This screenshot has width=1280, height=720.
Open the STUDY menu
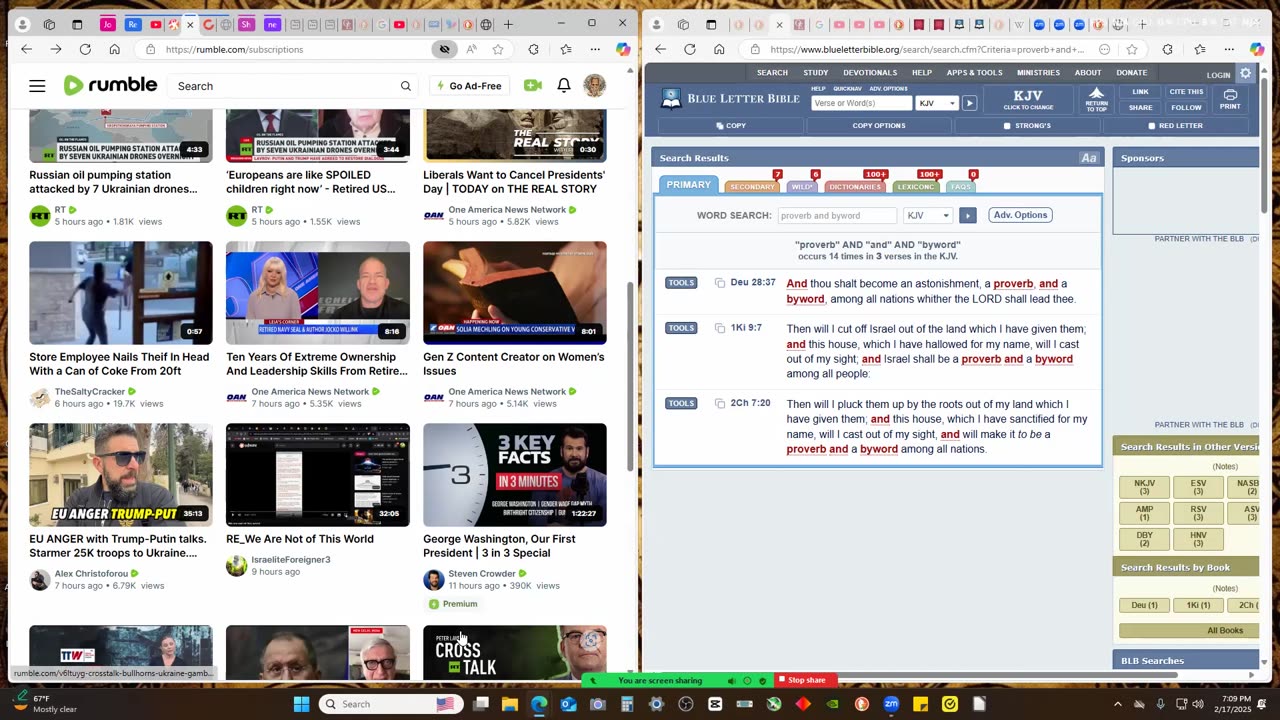click(815, 73)
